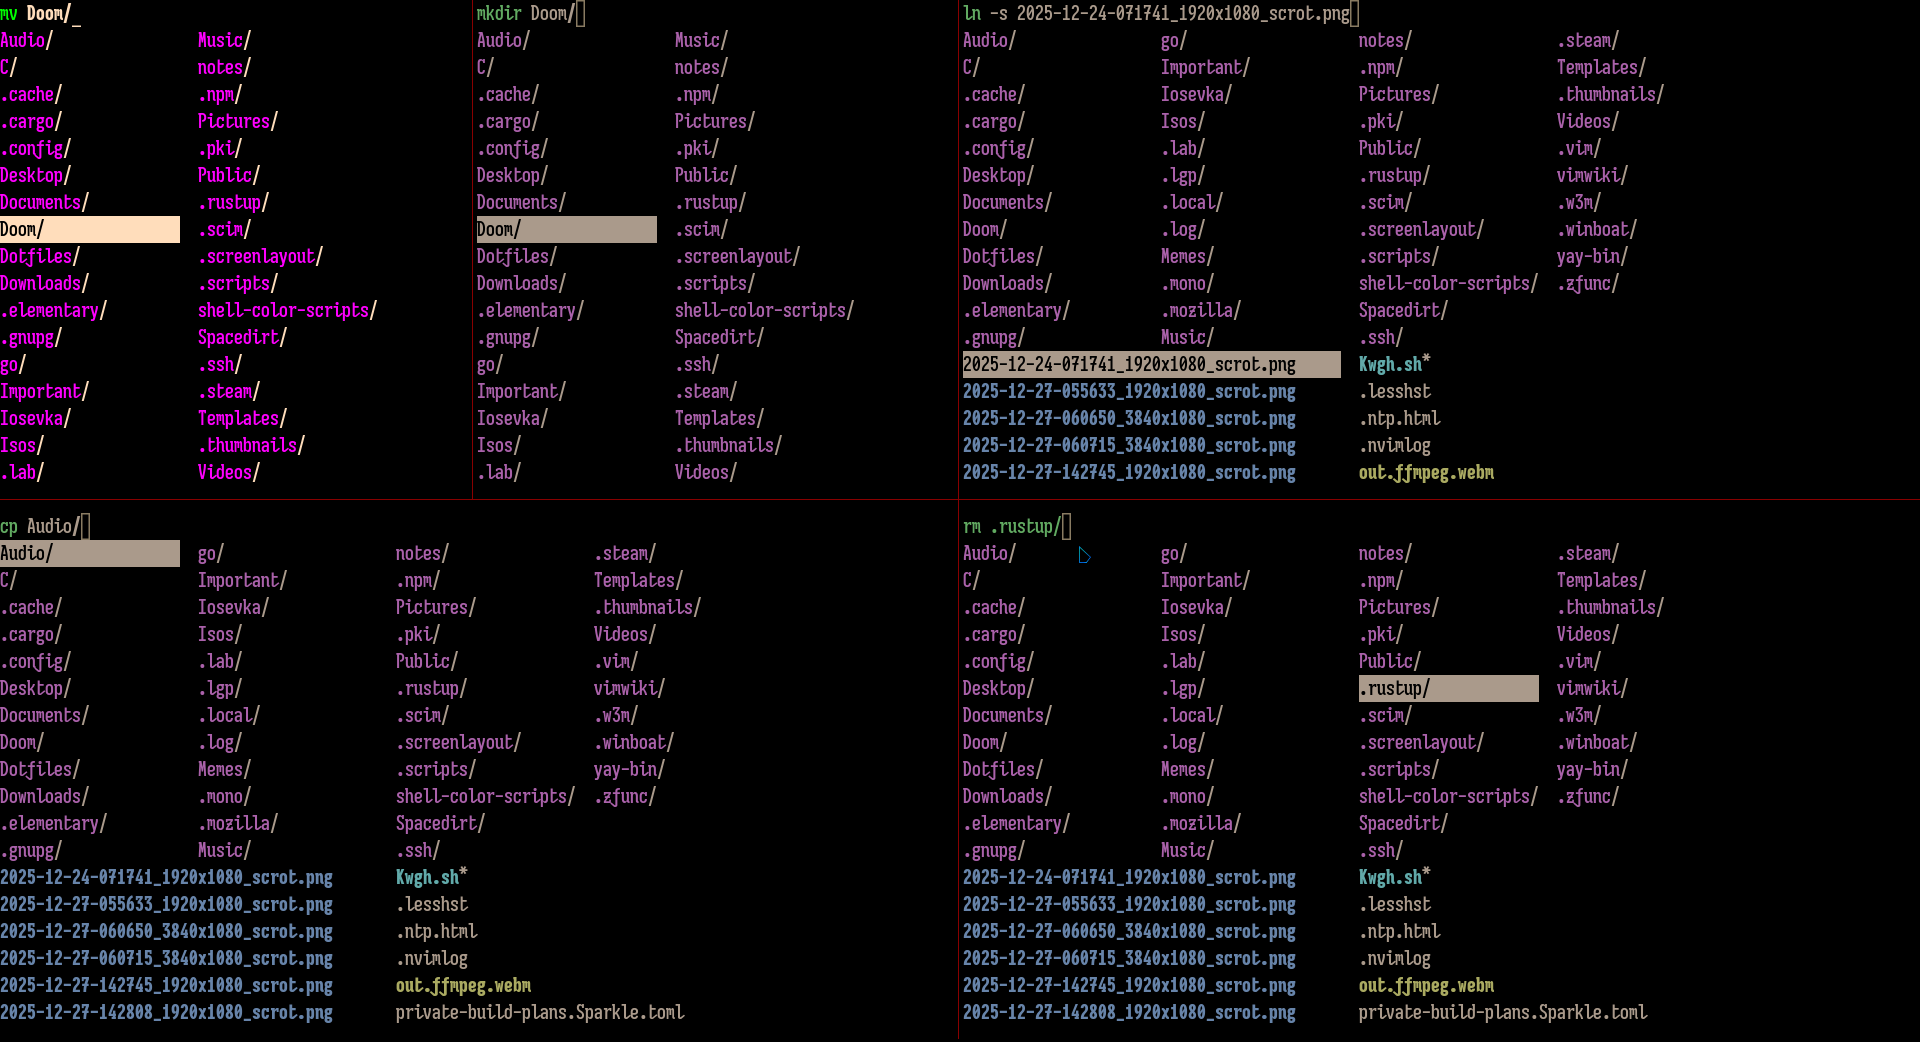
Task: Choose .screenlayout/ in the mv pane
Action: (x=260, y=256)
